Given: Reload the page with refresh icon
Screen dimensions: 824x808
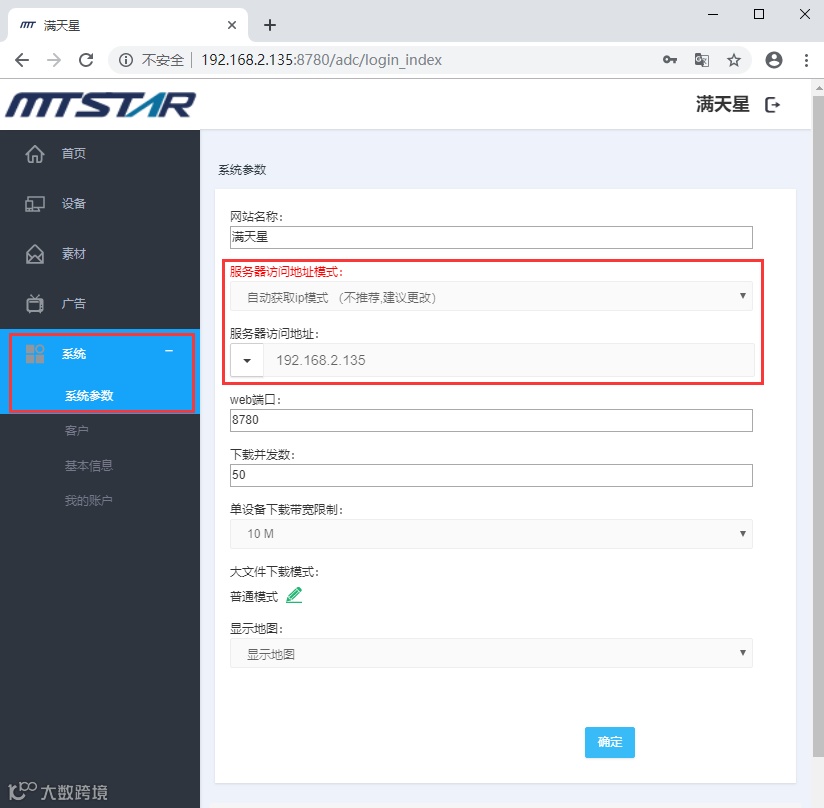Looking at the screenshot, I should [86, 60].
